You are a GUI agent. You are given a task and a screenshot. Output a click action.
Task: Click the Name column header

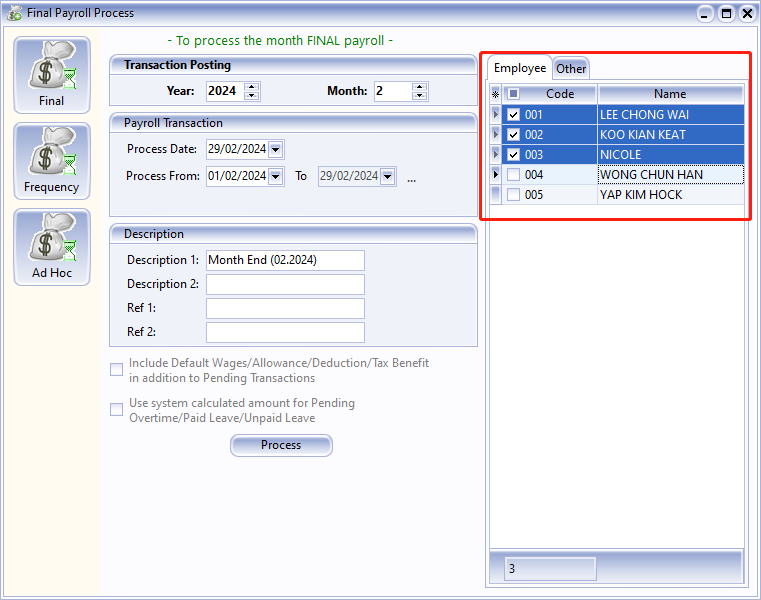(x=670, y=94)
